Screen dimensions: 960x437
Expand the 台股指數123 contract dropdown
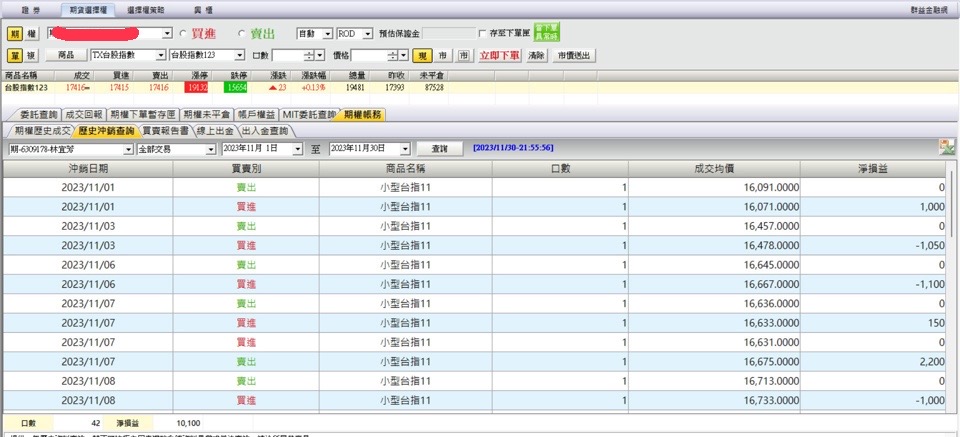240,55
